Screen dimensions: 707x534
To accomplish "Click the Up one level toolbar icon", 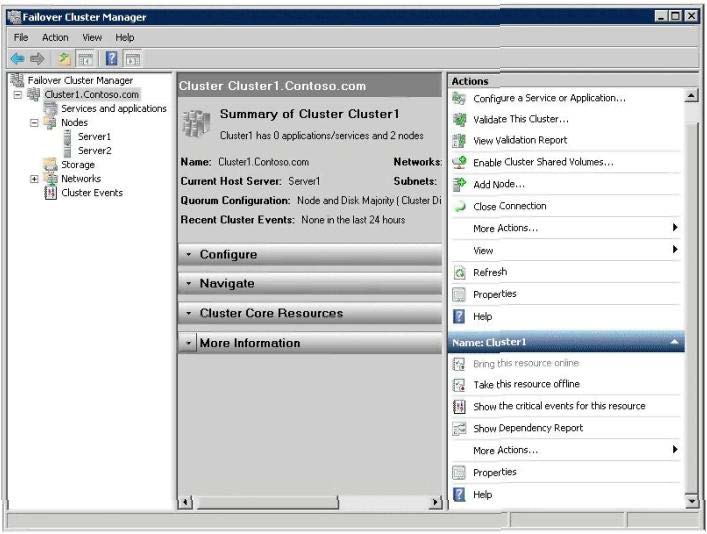I will (64, 59).
